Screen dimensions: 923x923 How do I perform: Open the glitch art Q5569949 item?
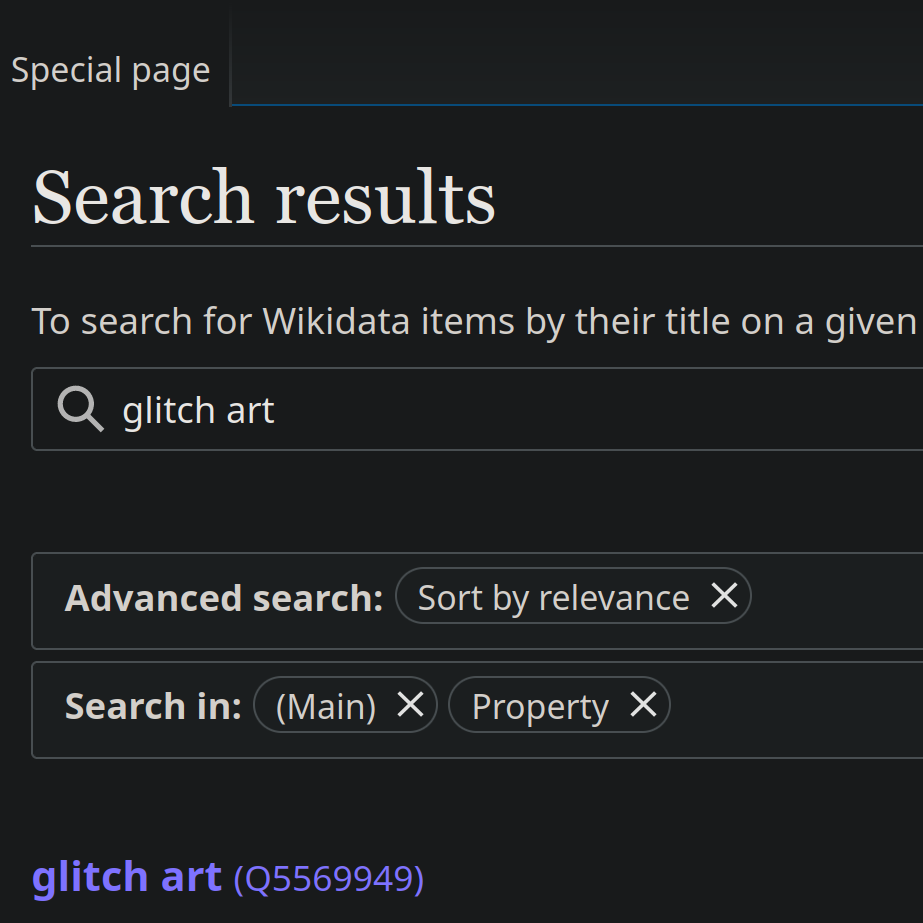click(125, 876)
